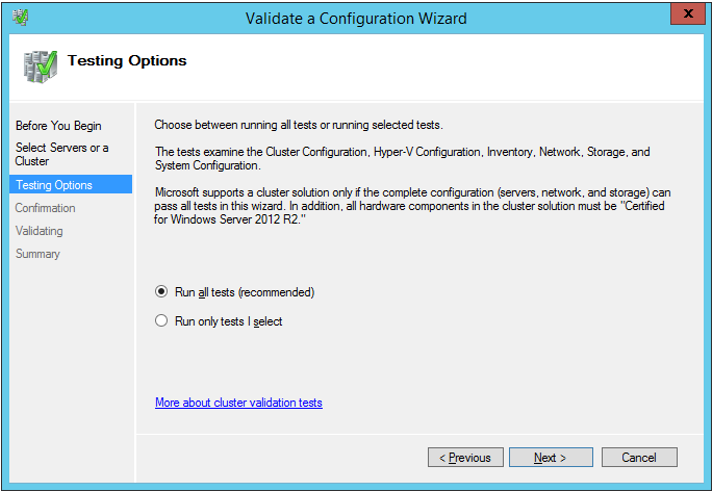Continue with the Next button

(551, 457)
